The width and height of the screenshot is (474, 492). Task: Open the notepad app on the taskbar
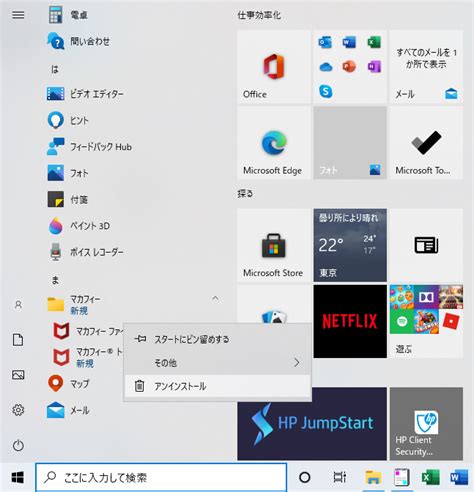click(x=402, y=477)
